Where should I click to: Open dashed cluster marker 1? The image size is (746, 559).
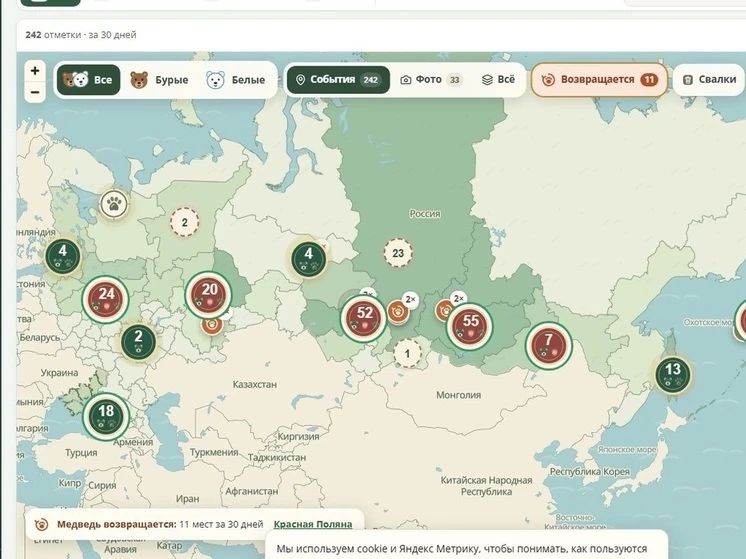(x=407, y=353)
